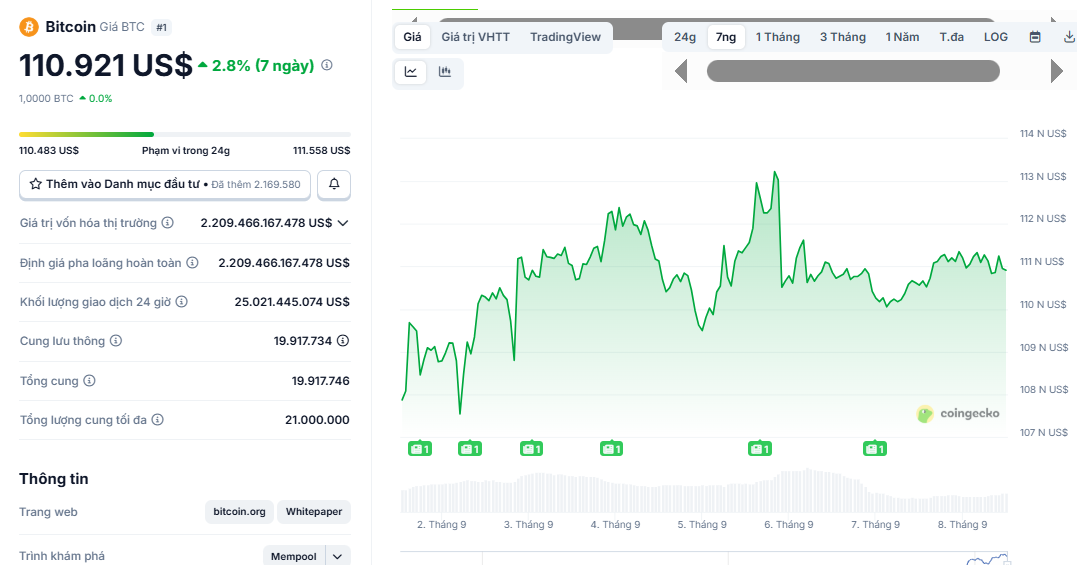Click the 19.917.746 total supply value
Viewport: 1089px width, 565px height.
pyautogui.click(x=321, y=380)
